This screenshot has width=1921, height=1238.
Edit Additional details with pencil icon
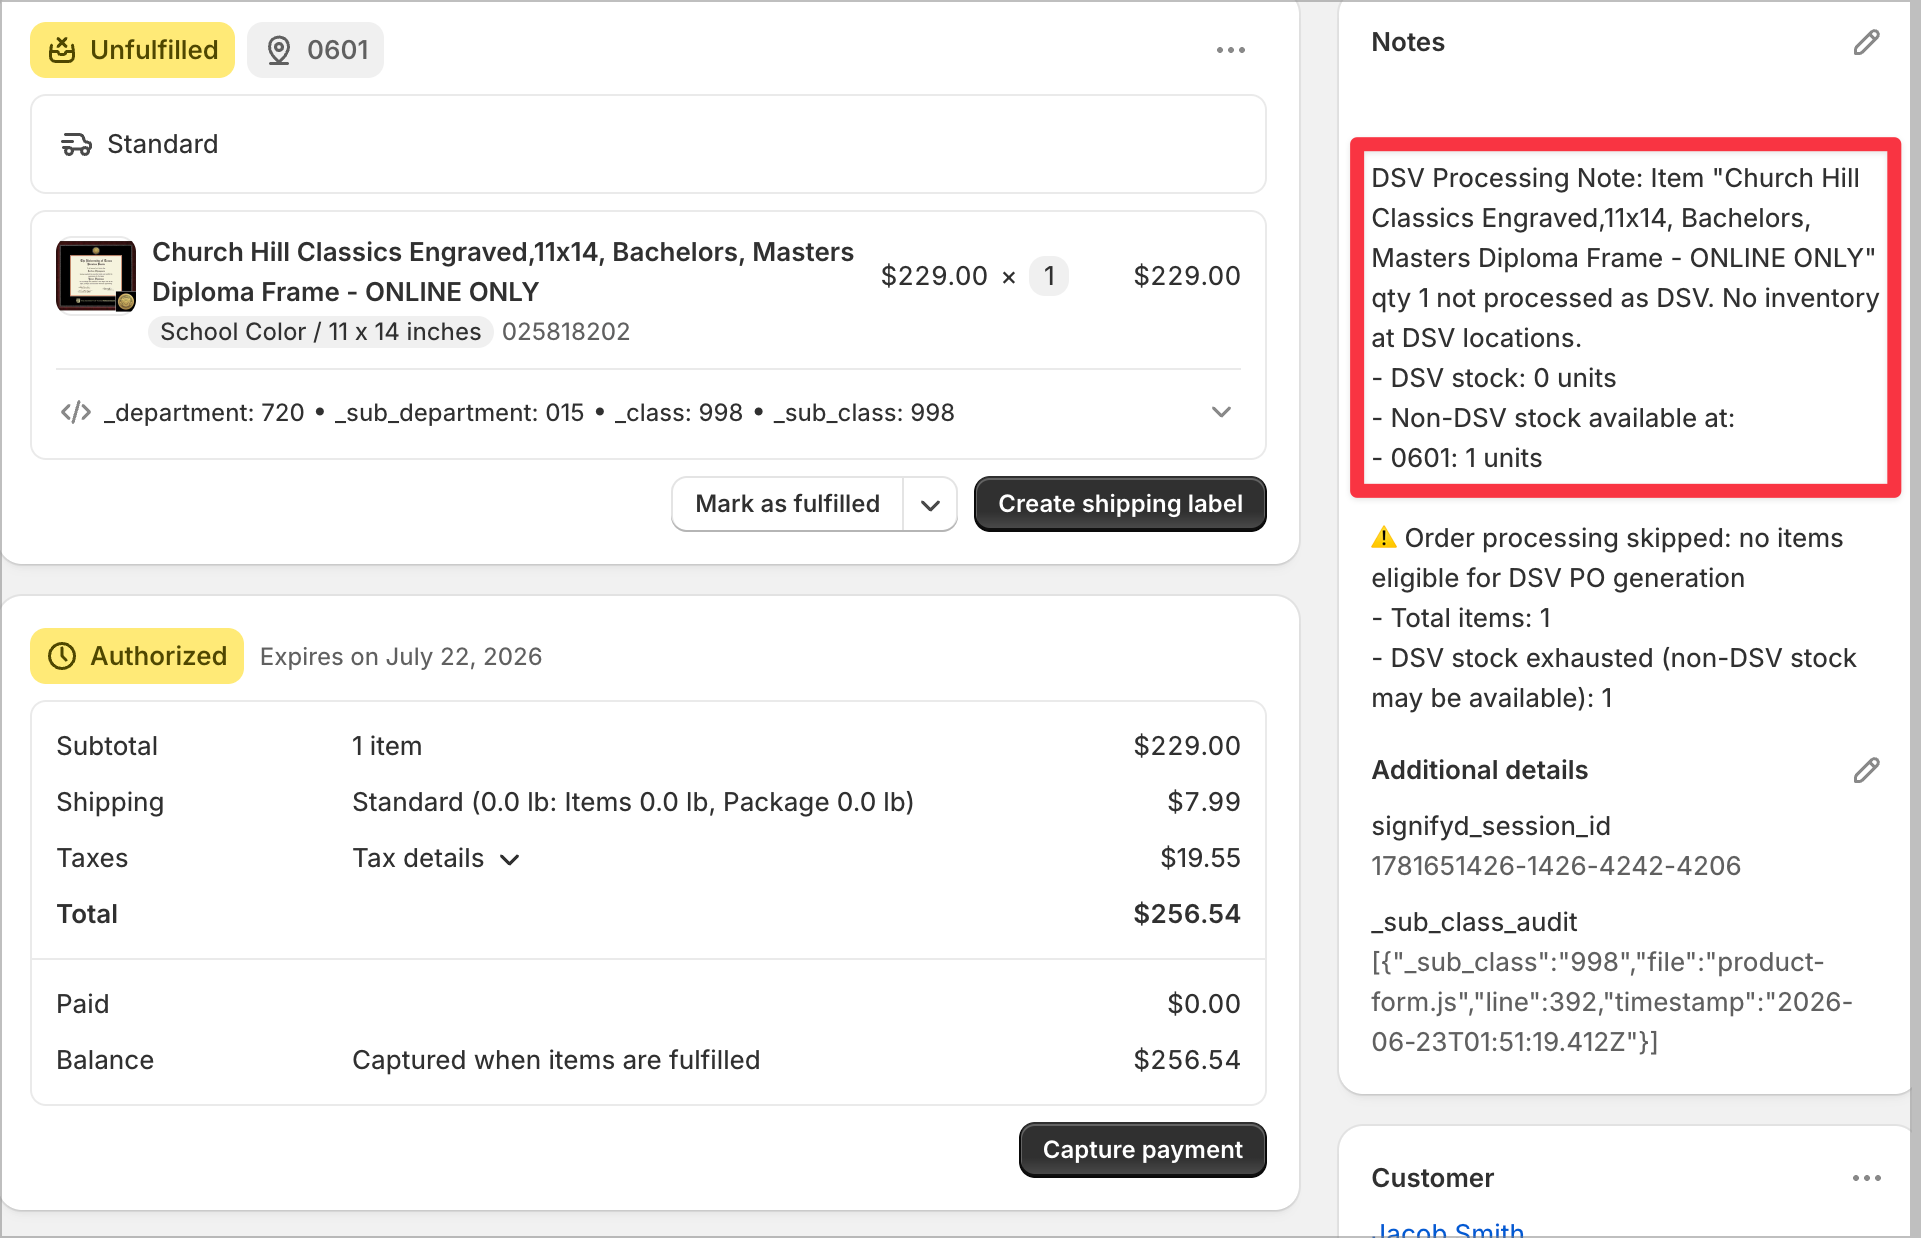1866,770
